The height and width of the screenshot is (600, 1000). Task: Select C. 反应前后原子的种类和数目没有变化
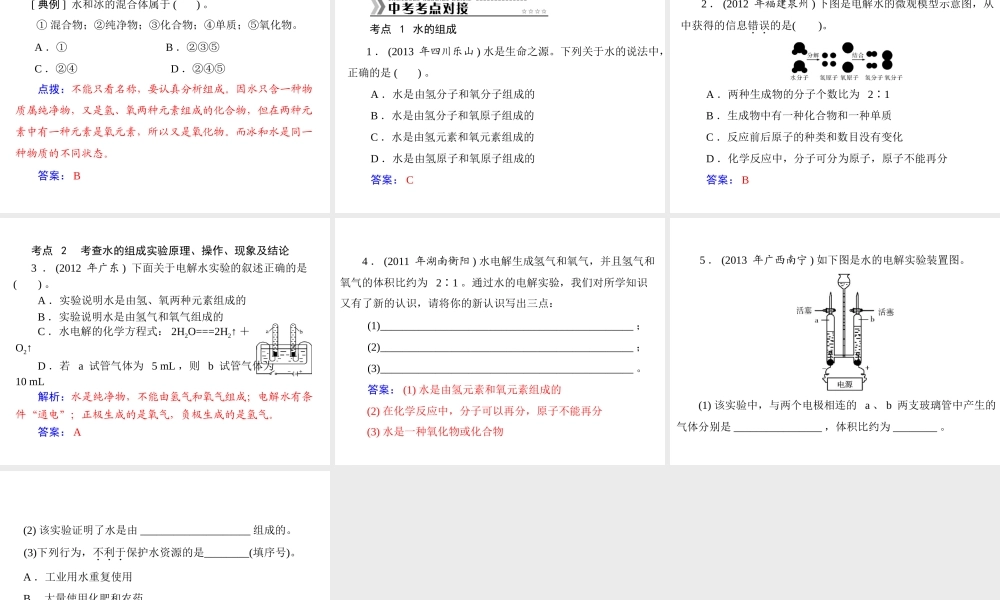click(804, 137)
